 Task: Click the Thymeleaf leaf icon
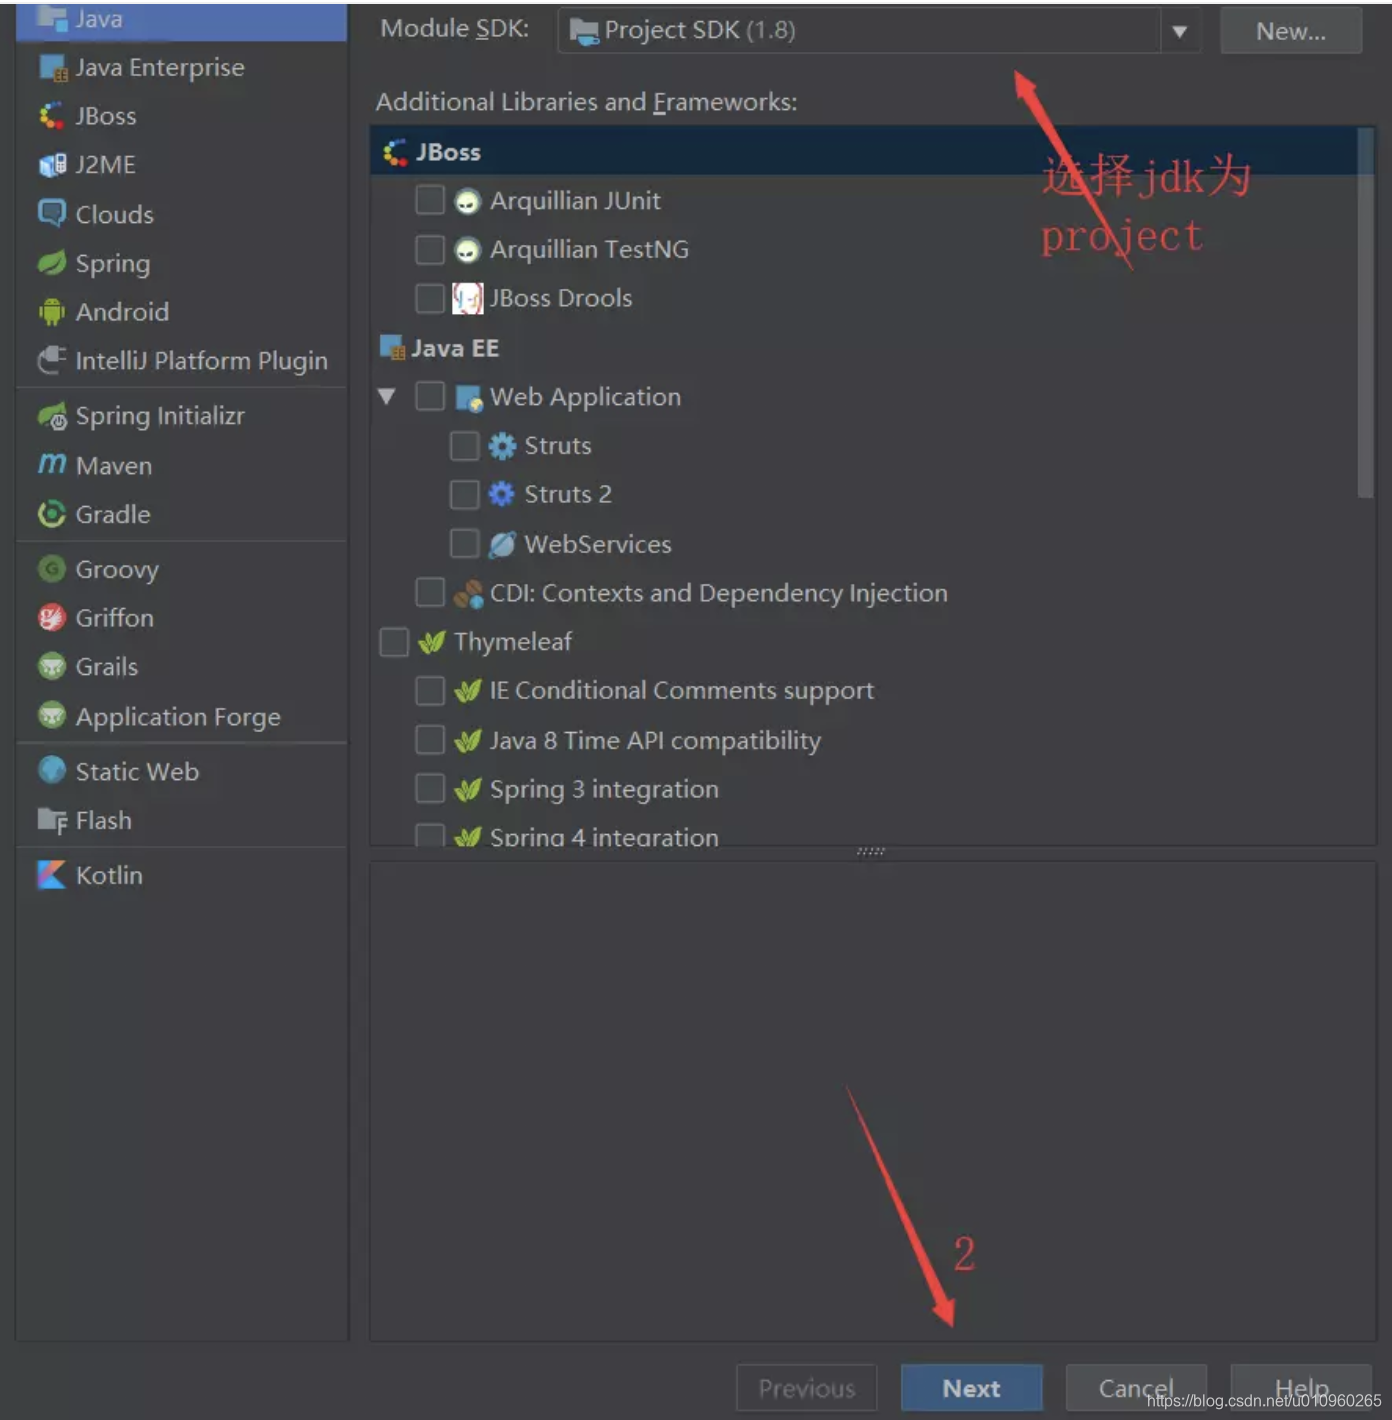(x=432, y=642)
